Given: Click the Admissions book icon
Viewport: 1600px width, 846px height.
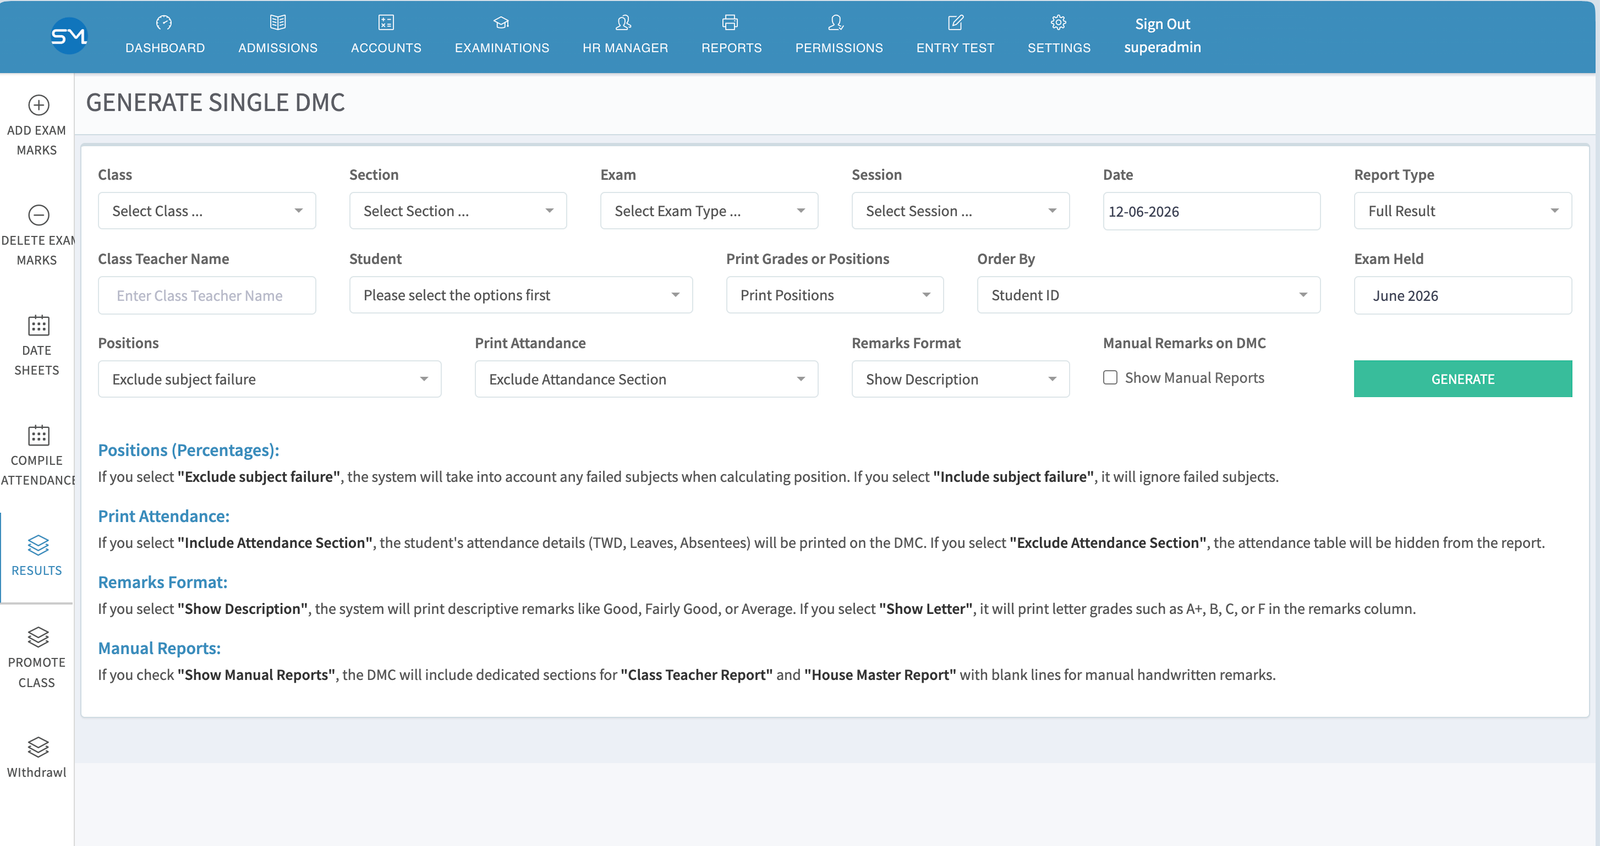Looking at the screenshot, I should 278,22.
